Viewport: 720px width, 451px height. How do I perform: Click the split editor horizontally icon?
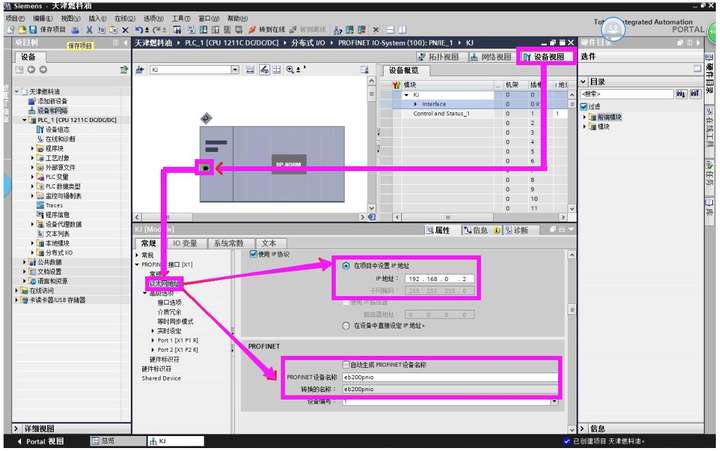[390, 30]
